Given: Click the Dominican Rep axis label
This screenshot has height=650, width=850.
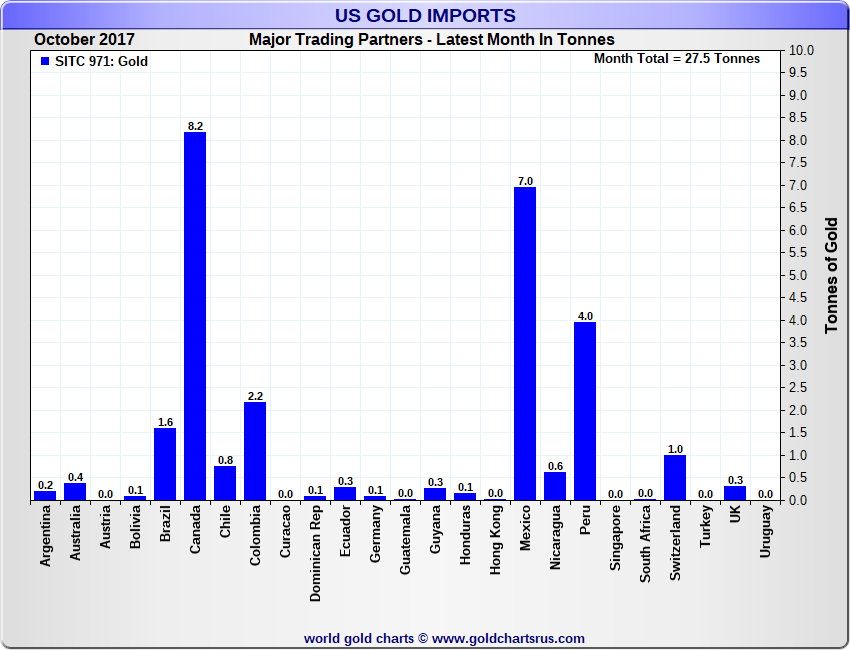Looking at the screenshot, I should [315, 553].
